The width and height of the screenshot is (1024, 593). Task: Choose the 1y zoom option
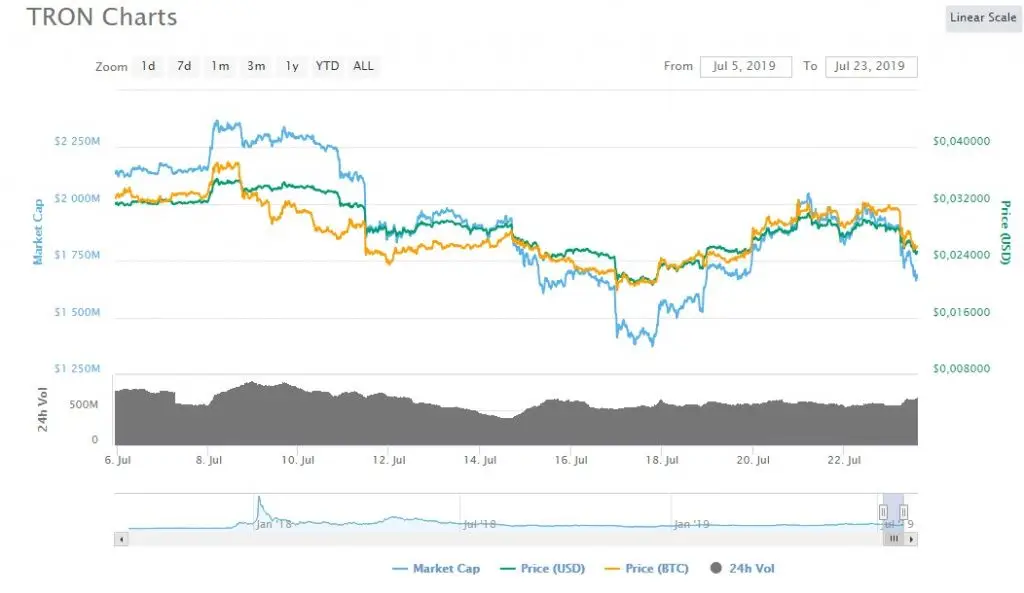point(292,66)
